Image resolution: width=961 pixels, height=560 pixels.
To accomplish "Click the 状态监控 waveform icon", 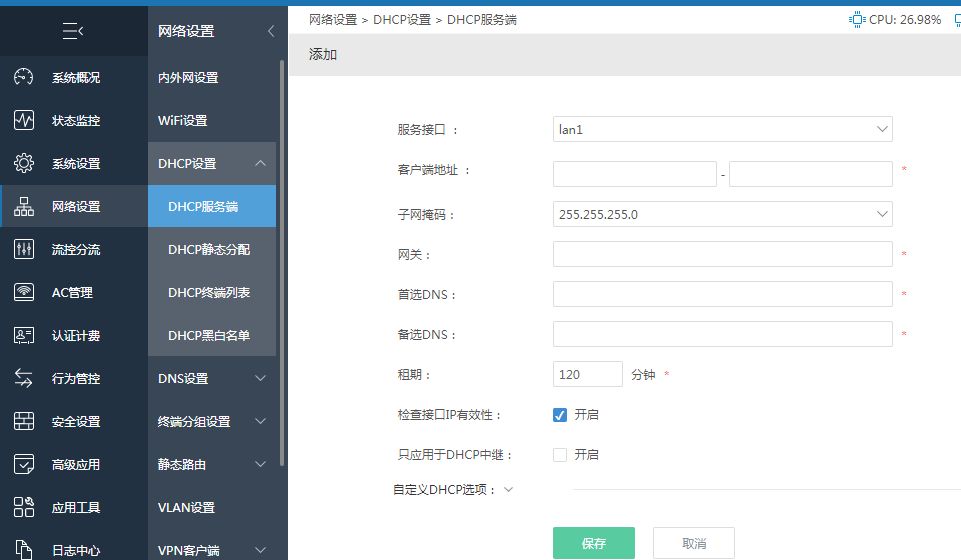I will click(24, 120).
